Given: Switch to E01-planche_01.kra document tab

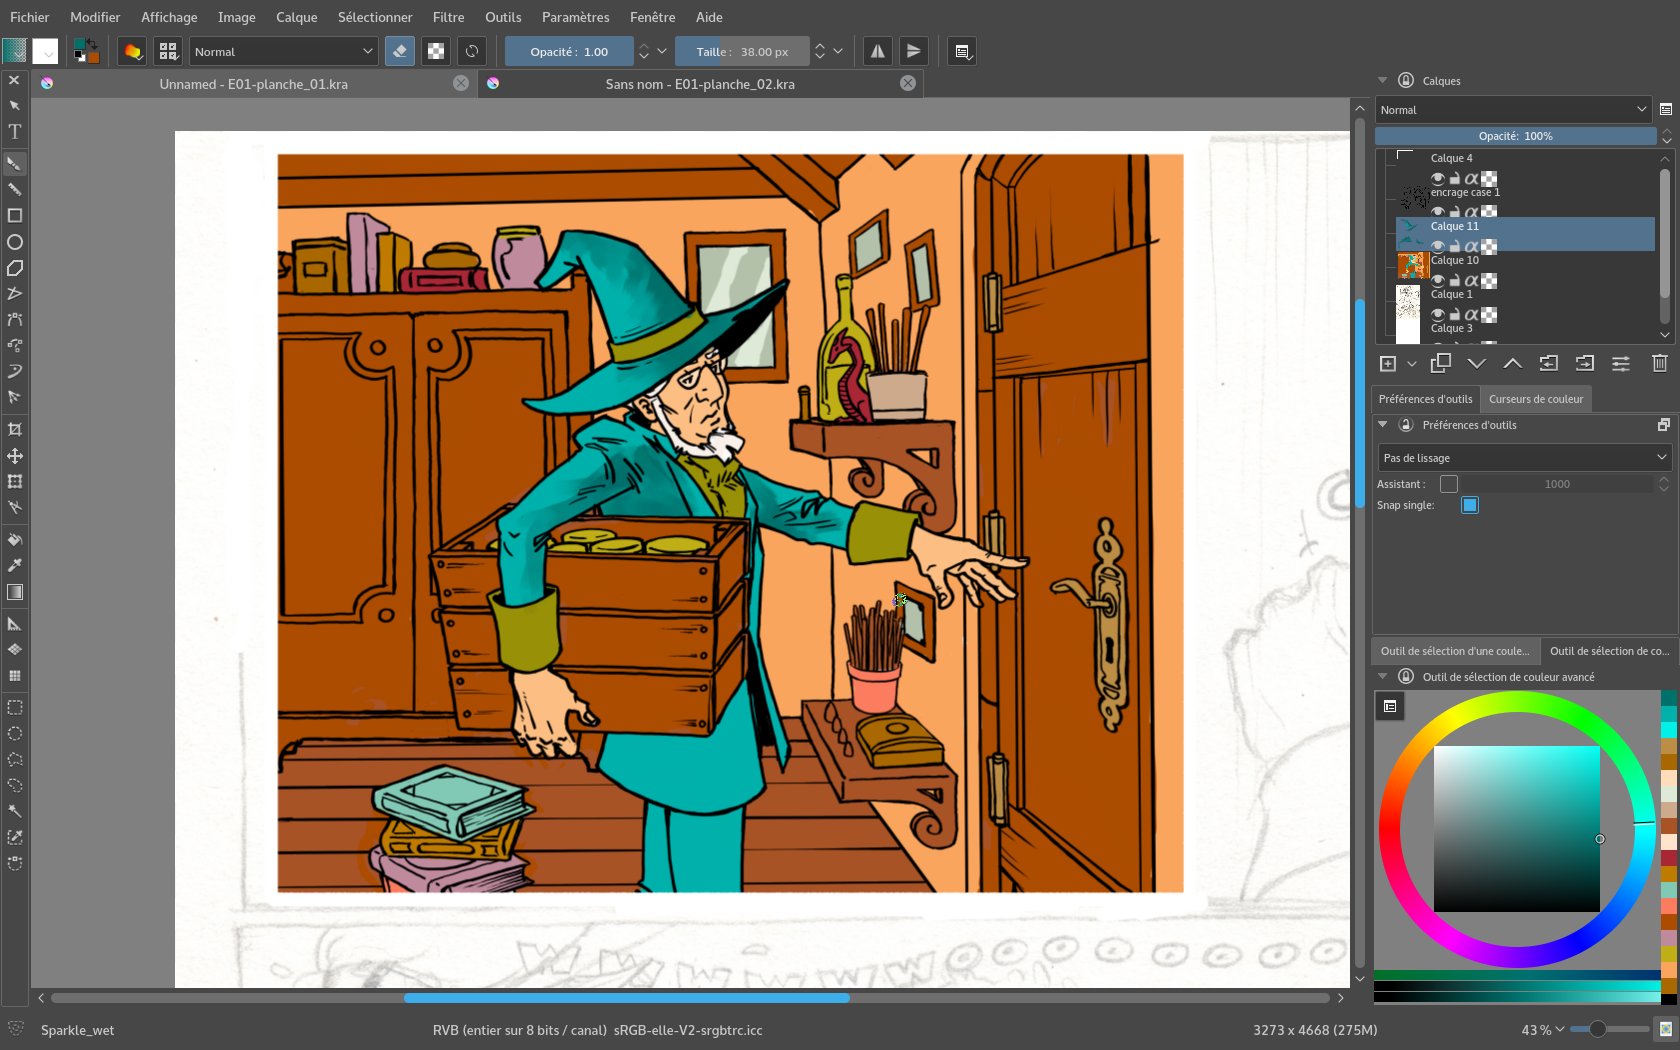Looking at the screenshot, I should click(x=254, y=84).
